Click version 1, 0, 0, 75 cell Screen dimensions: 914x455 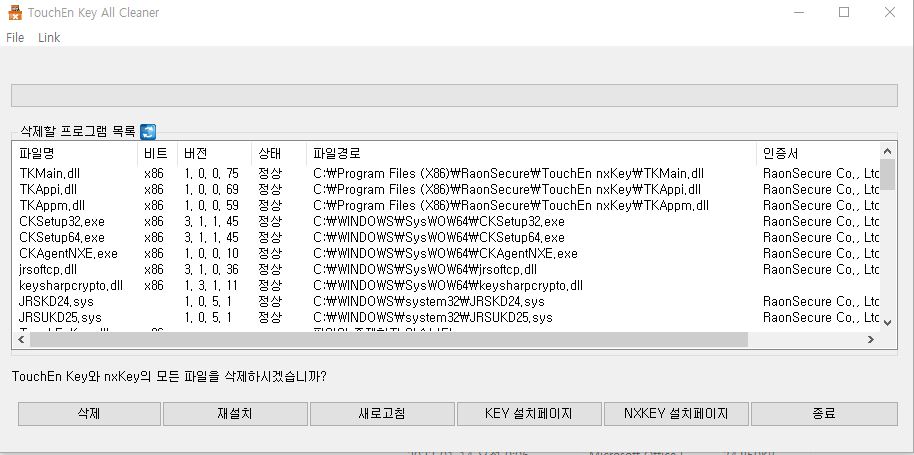(x=212, y=174)
